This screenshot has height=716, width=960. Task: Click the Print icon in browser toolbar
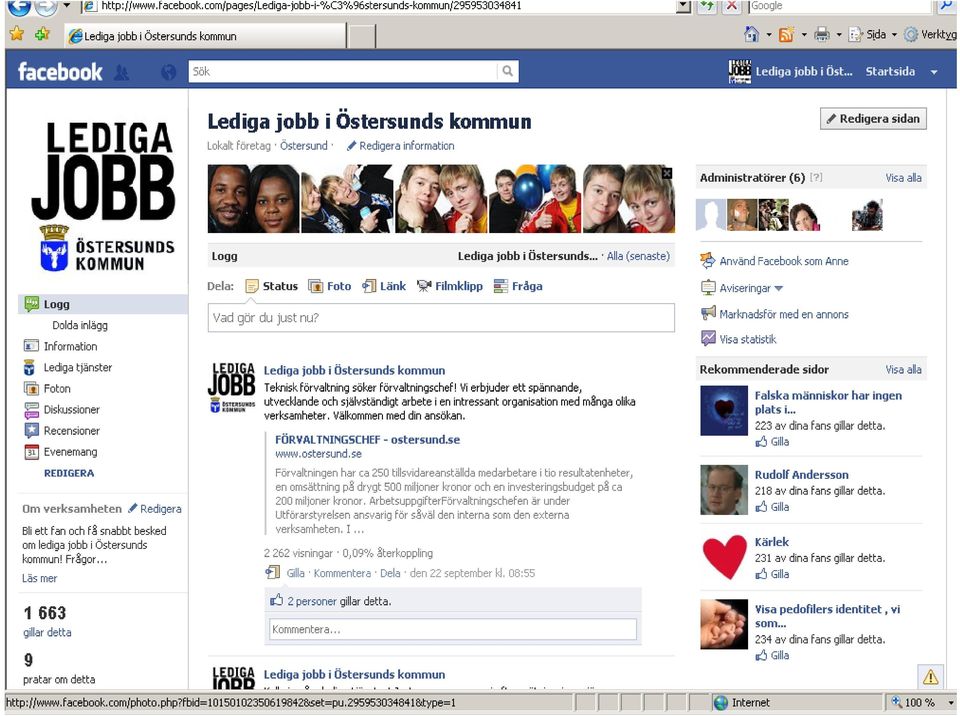822,34
